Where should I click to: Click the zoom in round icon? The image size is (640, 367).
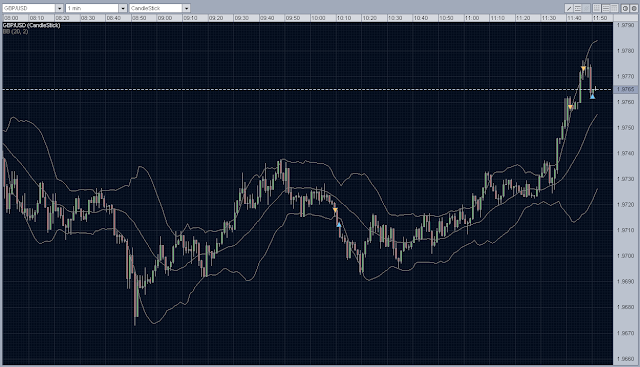625,8
